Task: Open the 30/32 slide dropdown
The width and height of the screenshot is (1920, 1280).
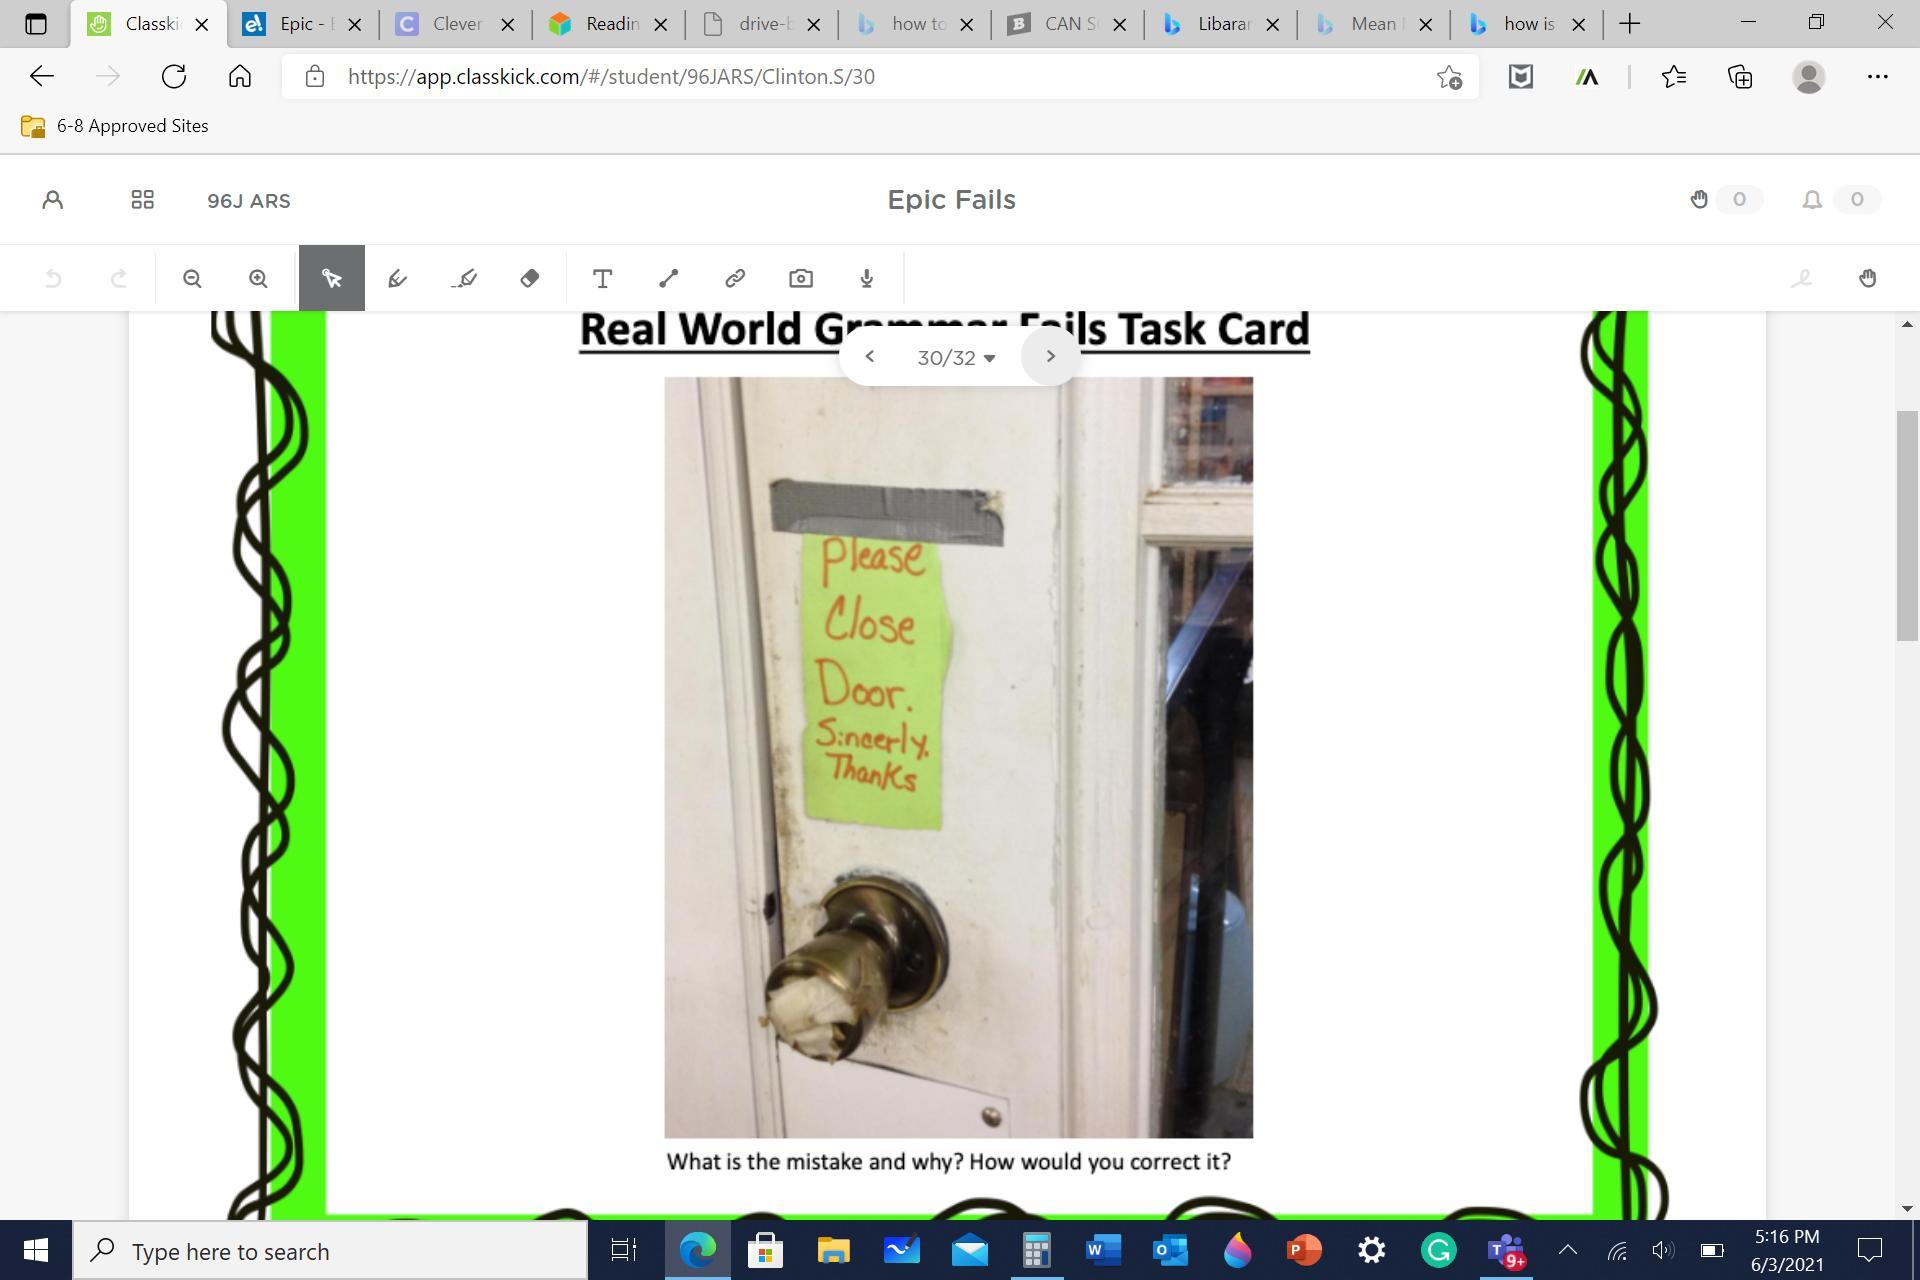Action: 956,357
